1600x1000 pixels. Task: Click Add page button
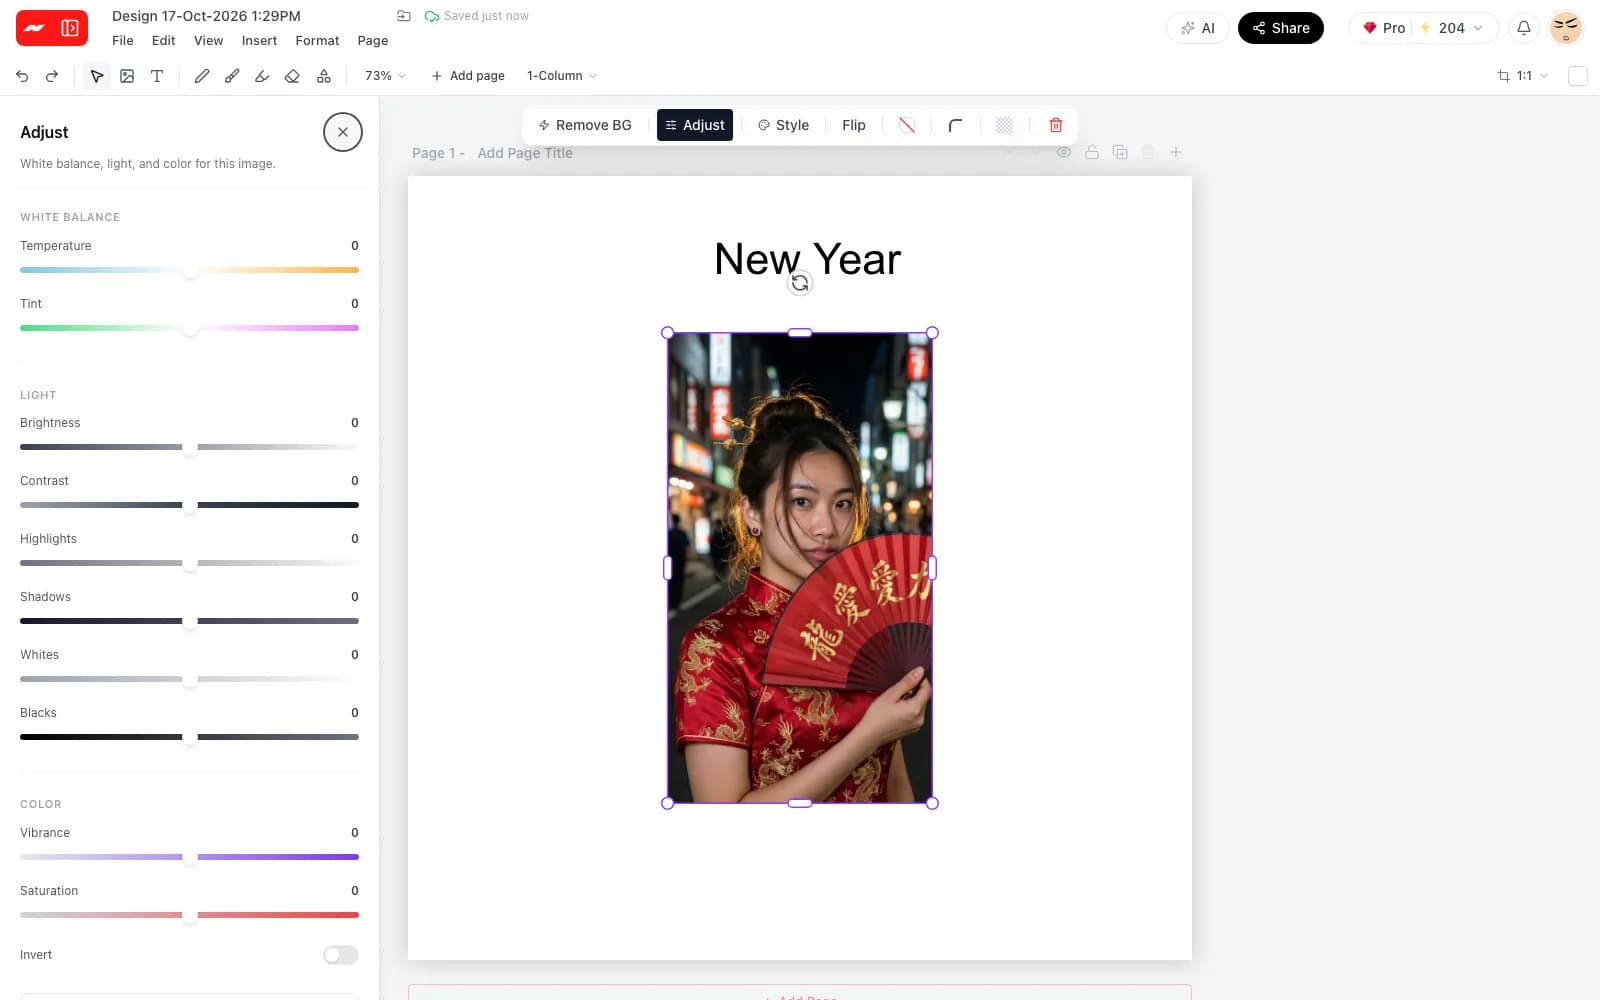click(468, 76)
